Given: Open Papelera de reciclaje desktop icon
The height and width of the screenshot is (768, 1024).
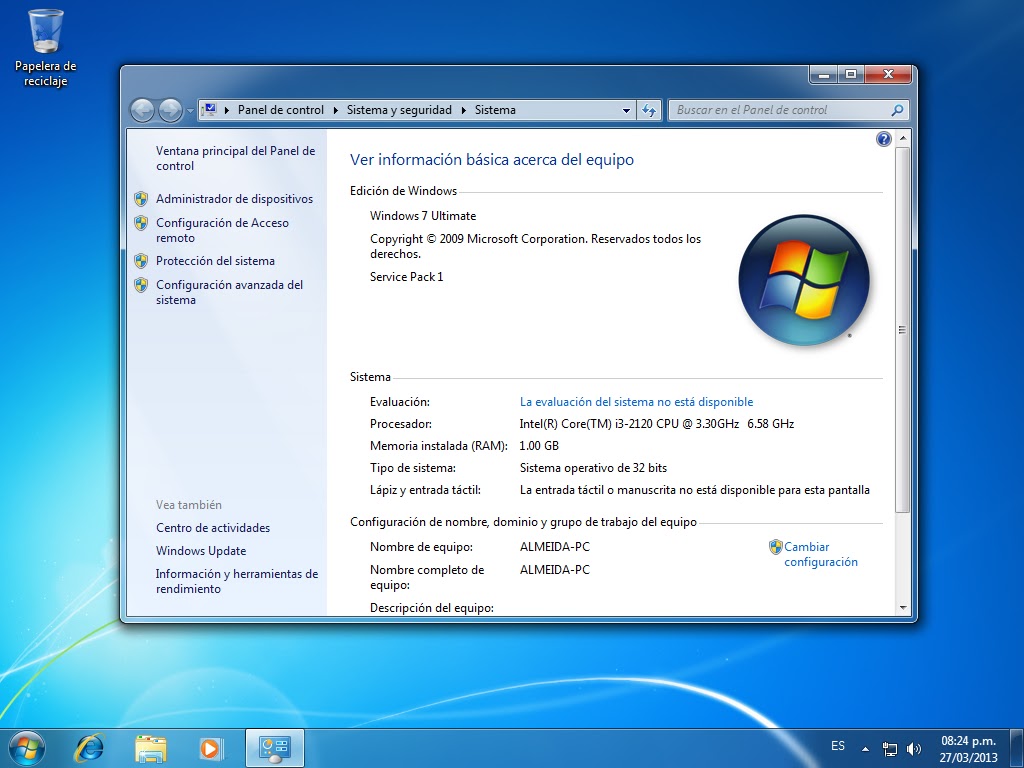Looking at the screenshot, I should [46, 48].
